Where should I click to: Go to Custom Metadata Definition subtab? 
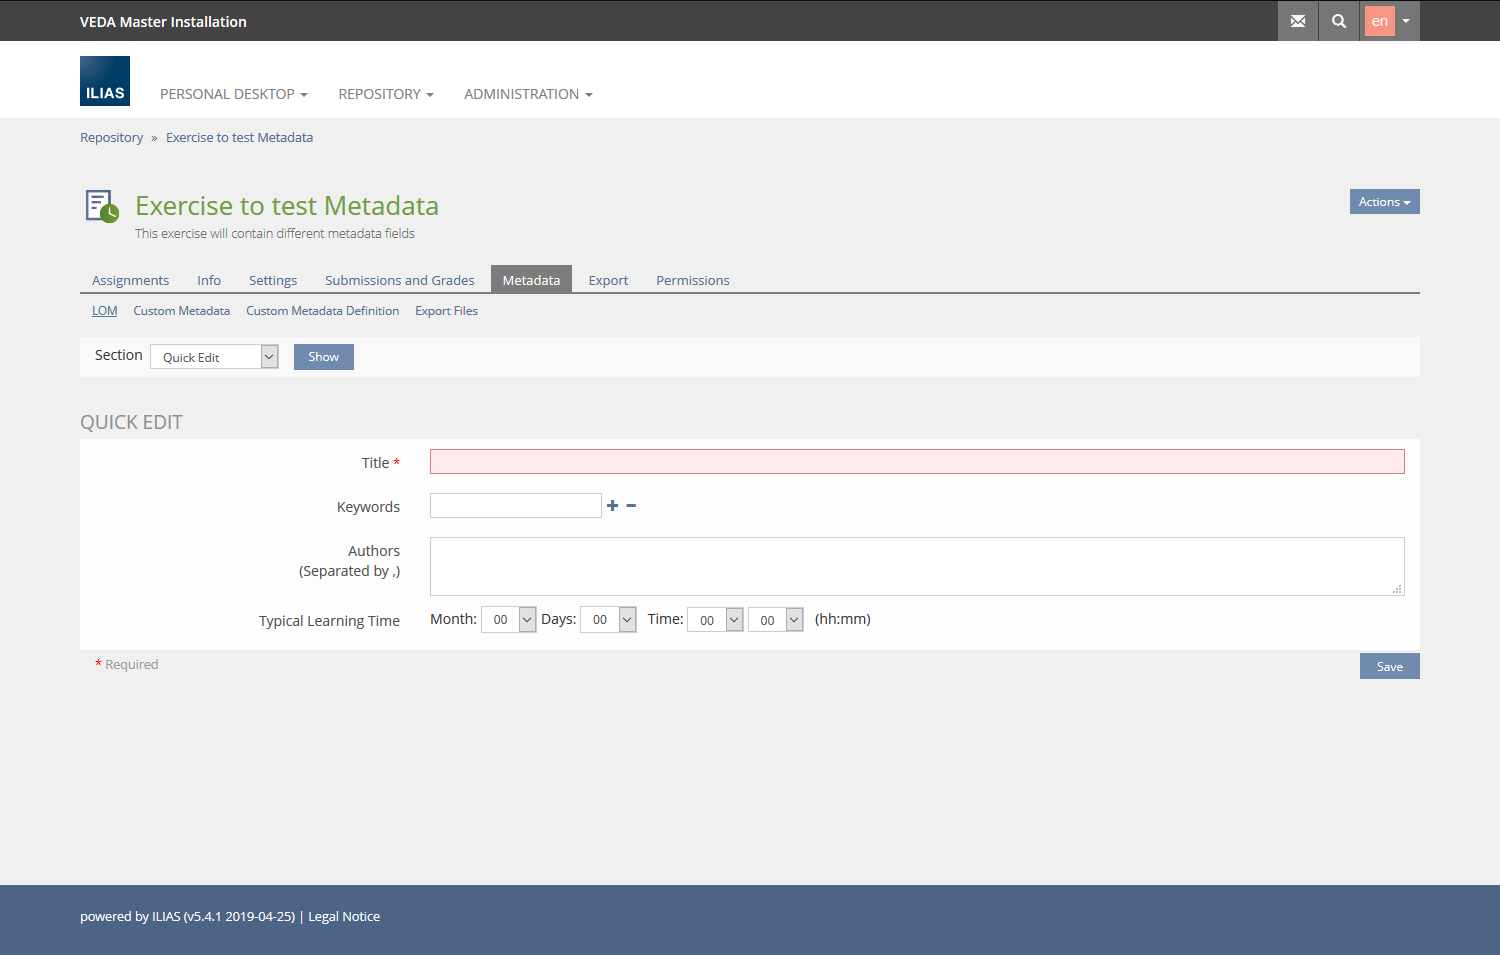pyautogui.click(x=322, y=311)
